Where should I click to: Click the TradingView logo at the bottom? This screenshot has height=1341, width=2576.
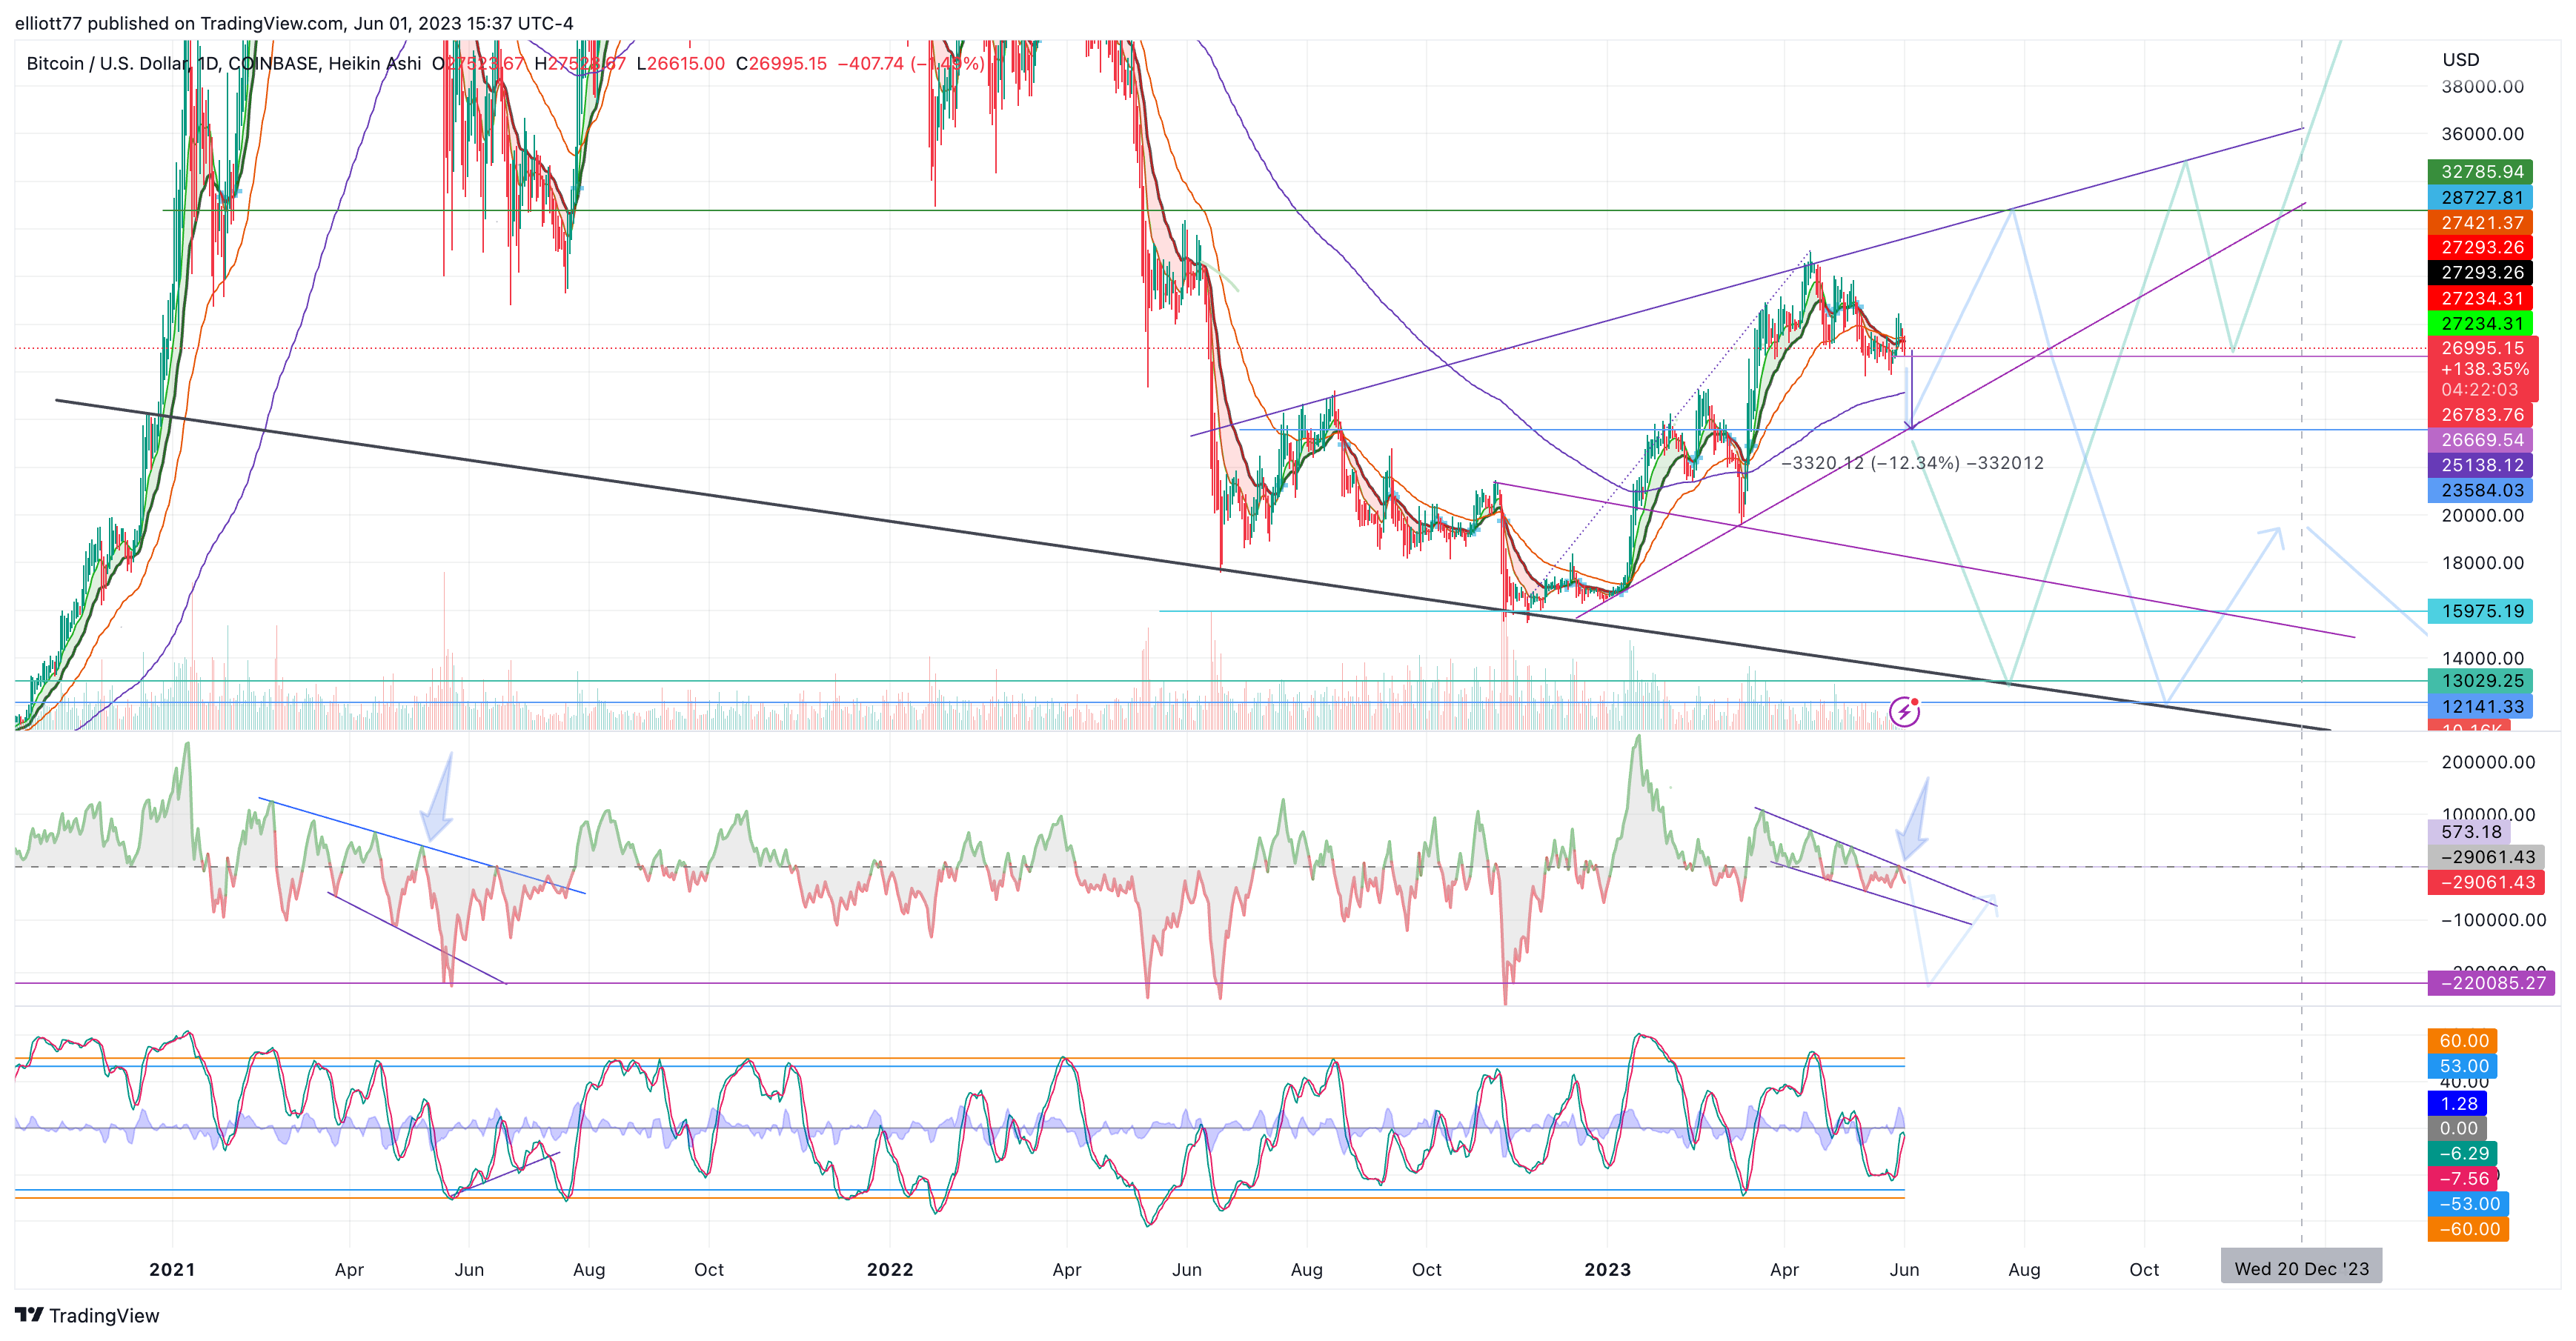(x=87, y=1315)
